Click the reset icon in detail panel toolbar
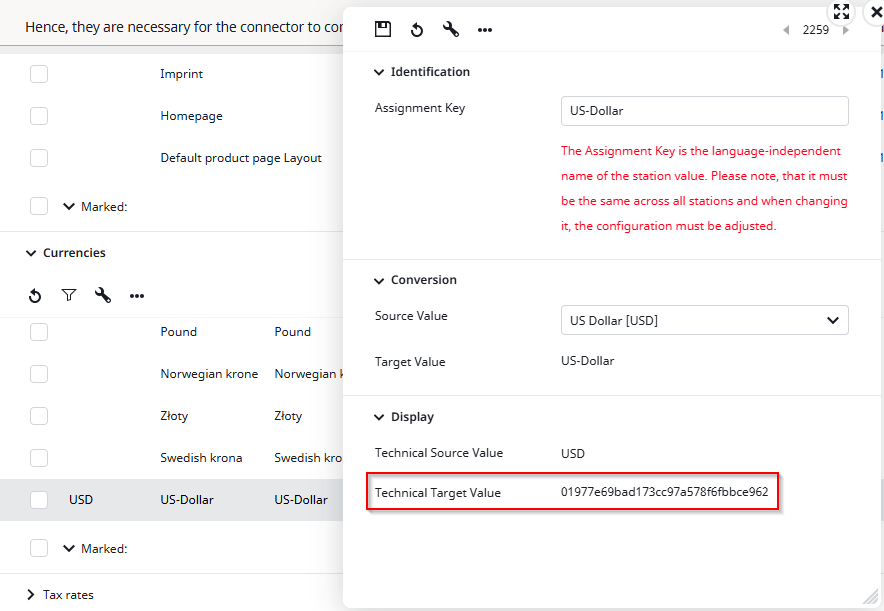 tap(417, 30)
